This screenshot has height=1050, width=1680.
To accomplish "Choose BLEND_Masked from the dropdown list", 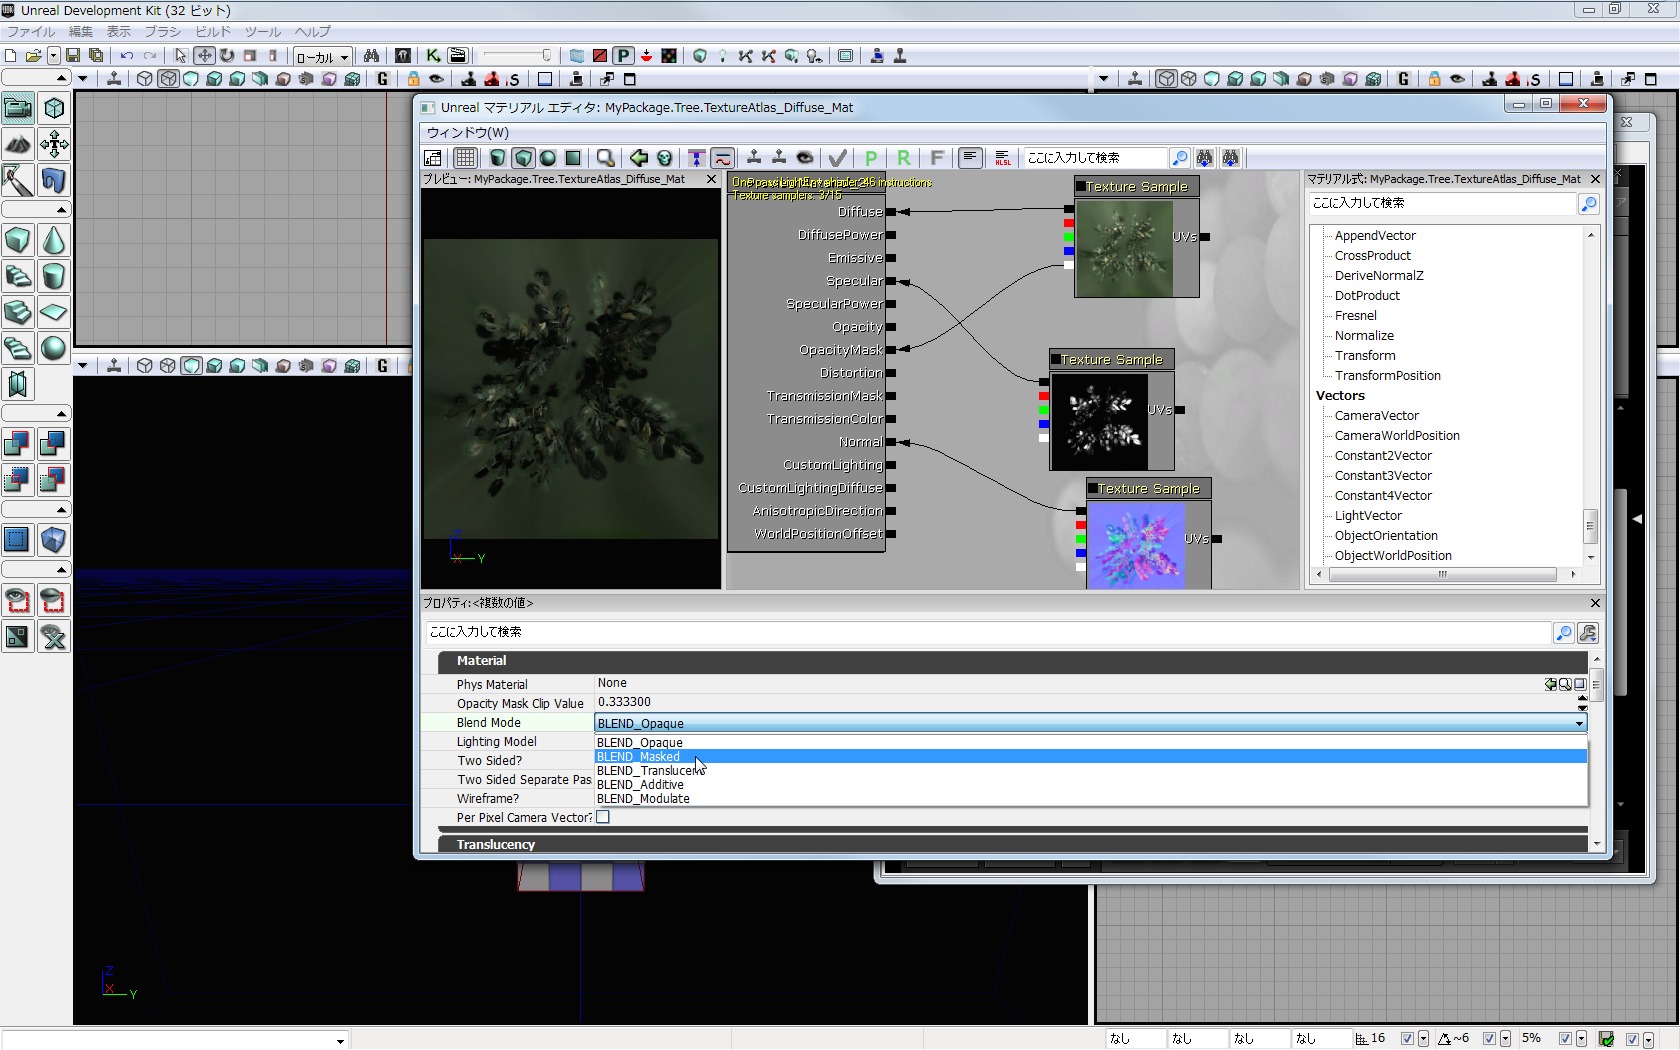I will (638, 757).
